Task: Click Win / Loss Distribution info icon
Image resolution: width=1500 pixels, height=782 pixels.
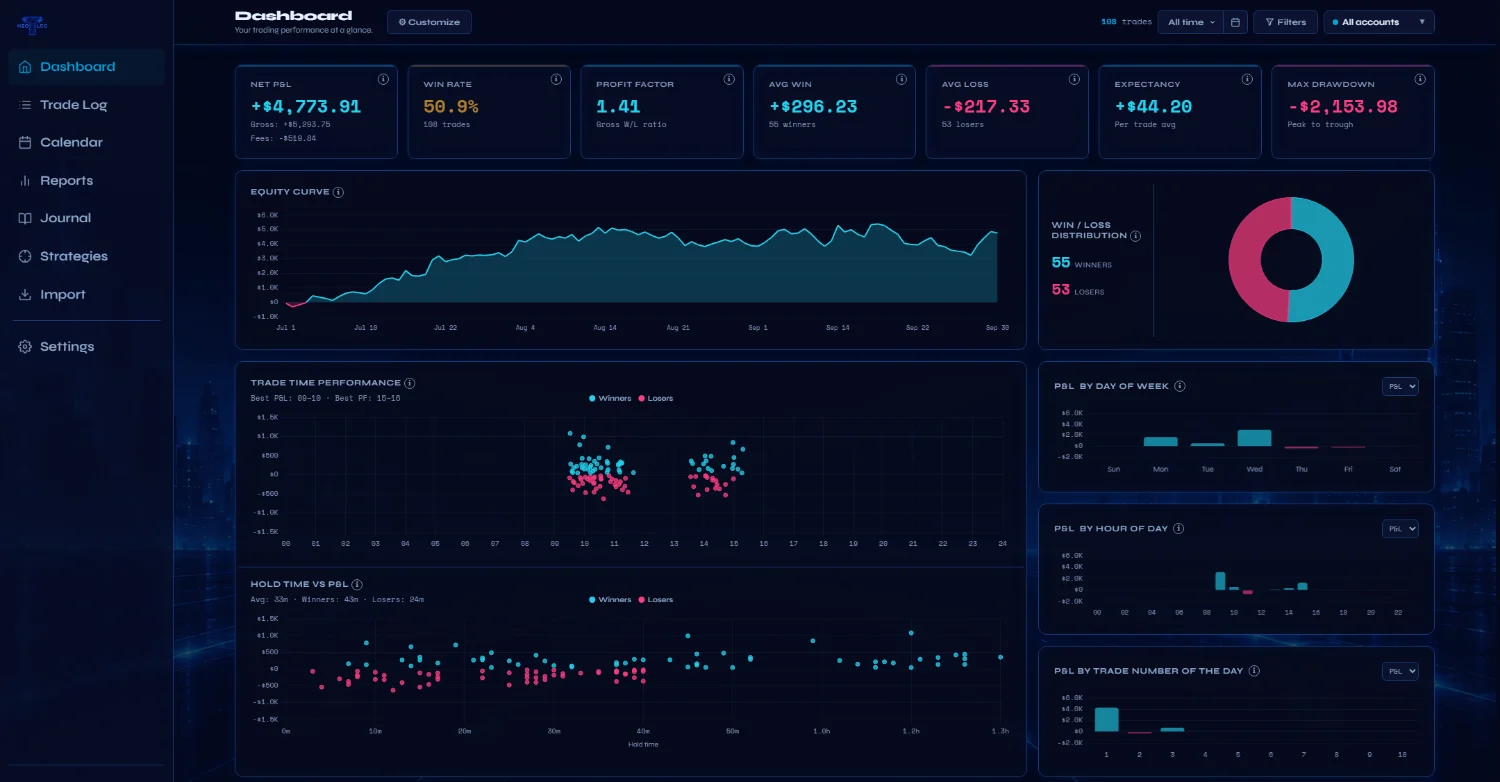Action: point(1135,236)
